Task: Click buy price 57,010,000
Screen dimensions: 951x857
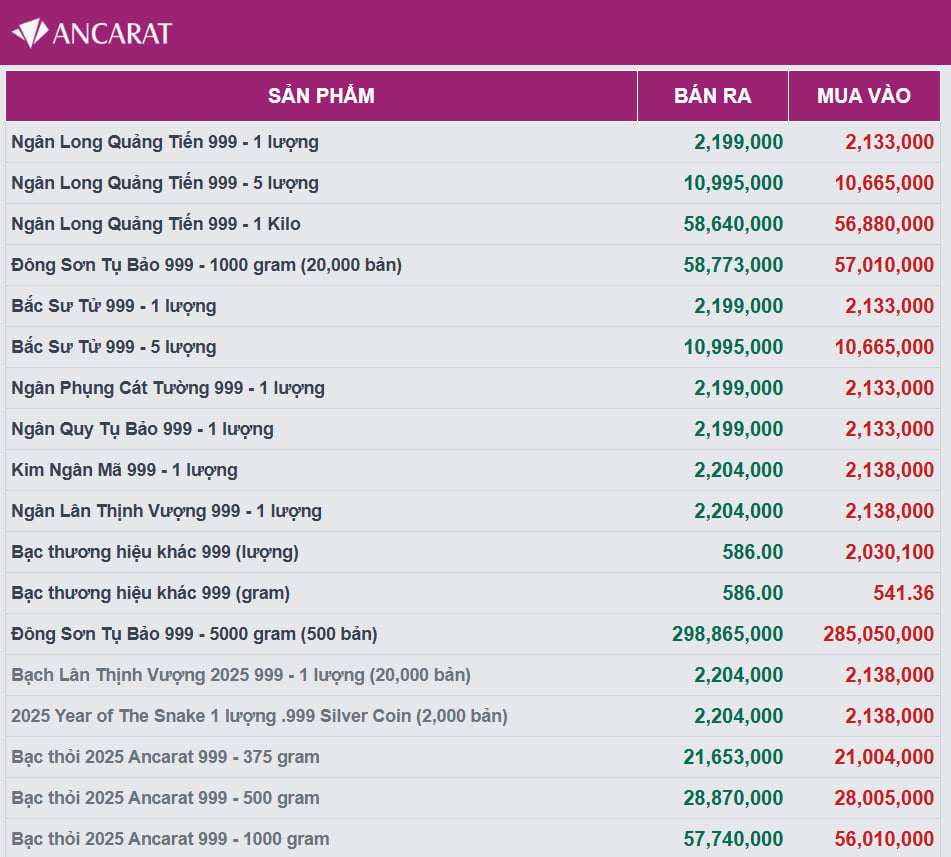Action: click(x=884, y=265)
